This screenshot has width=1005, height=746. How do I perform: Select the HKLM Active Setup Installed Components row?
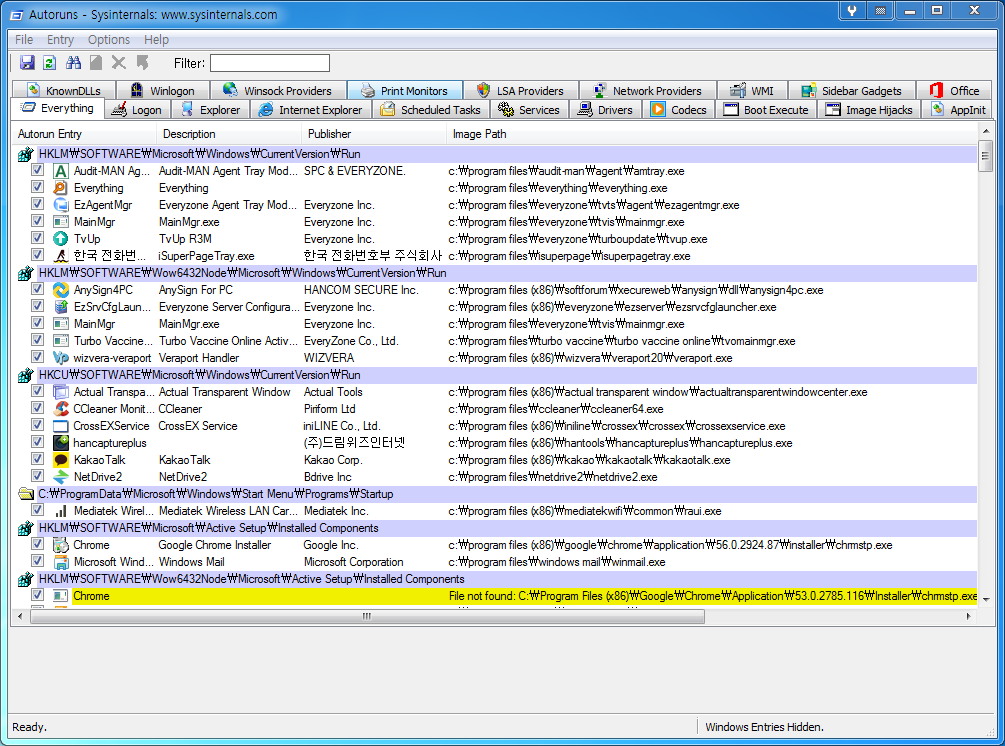(x=497, y=527)
